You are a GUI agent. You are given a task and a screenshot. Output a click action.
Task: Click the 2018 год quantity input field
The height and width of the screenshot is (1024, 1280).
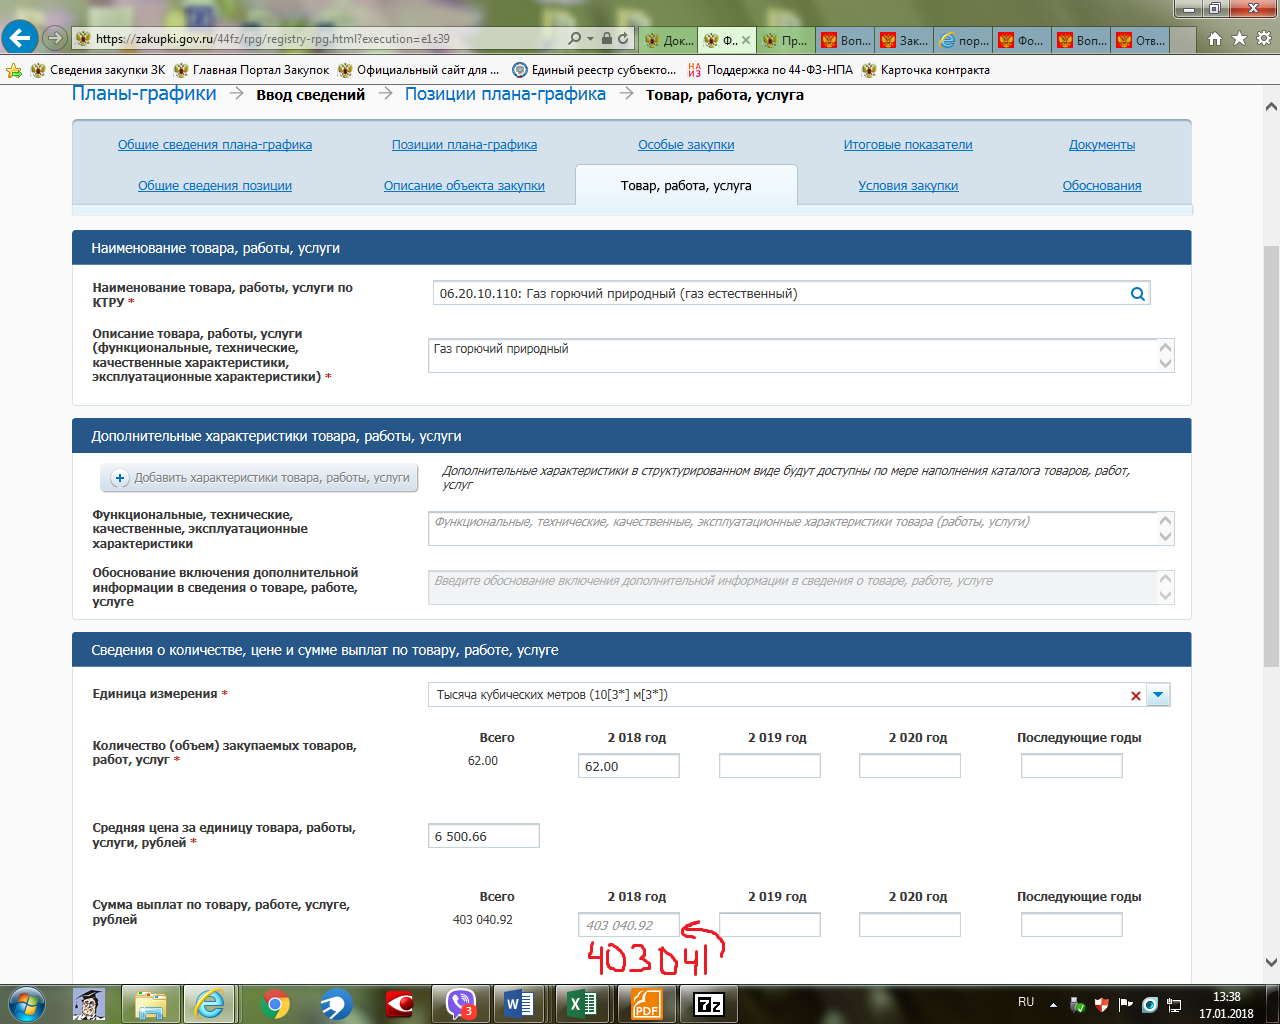(x=628, y=766)
